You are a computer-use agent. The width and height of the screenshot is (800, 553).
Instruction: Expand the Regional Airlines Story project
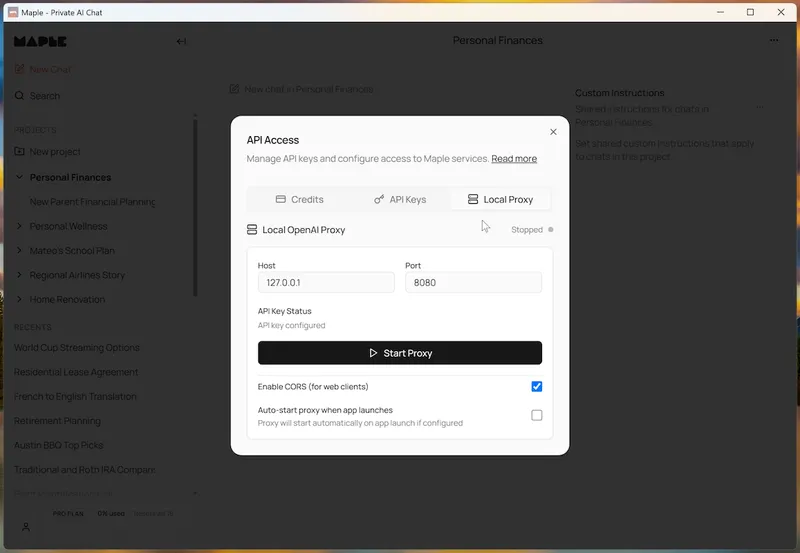pyautogui.click(x=19, y=275)
